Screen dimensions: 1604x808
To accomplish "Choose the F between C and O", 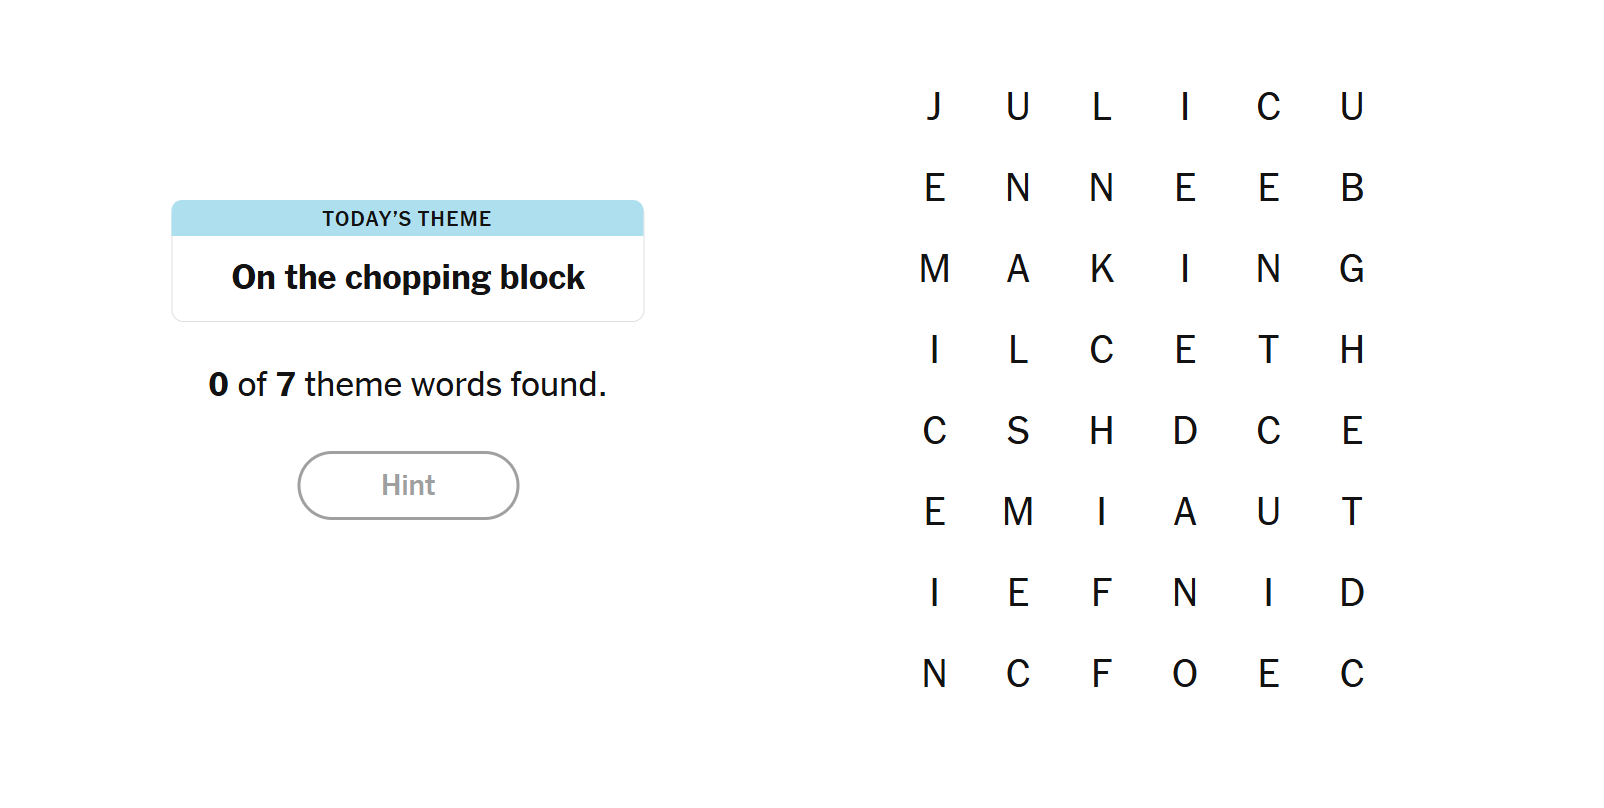I will click(x=1101, y=674).
